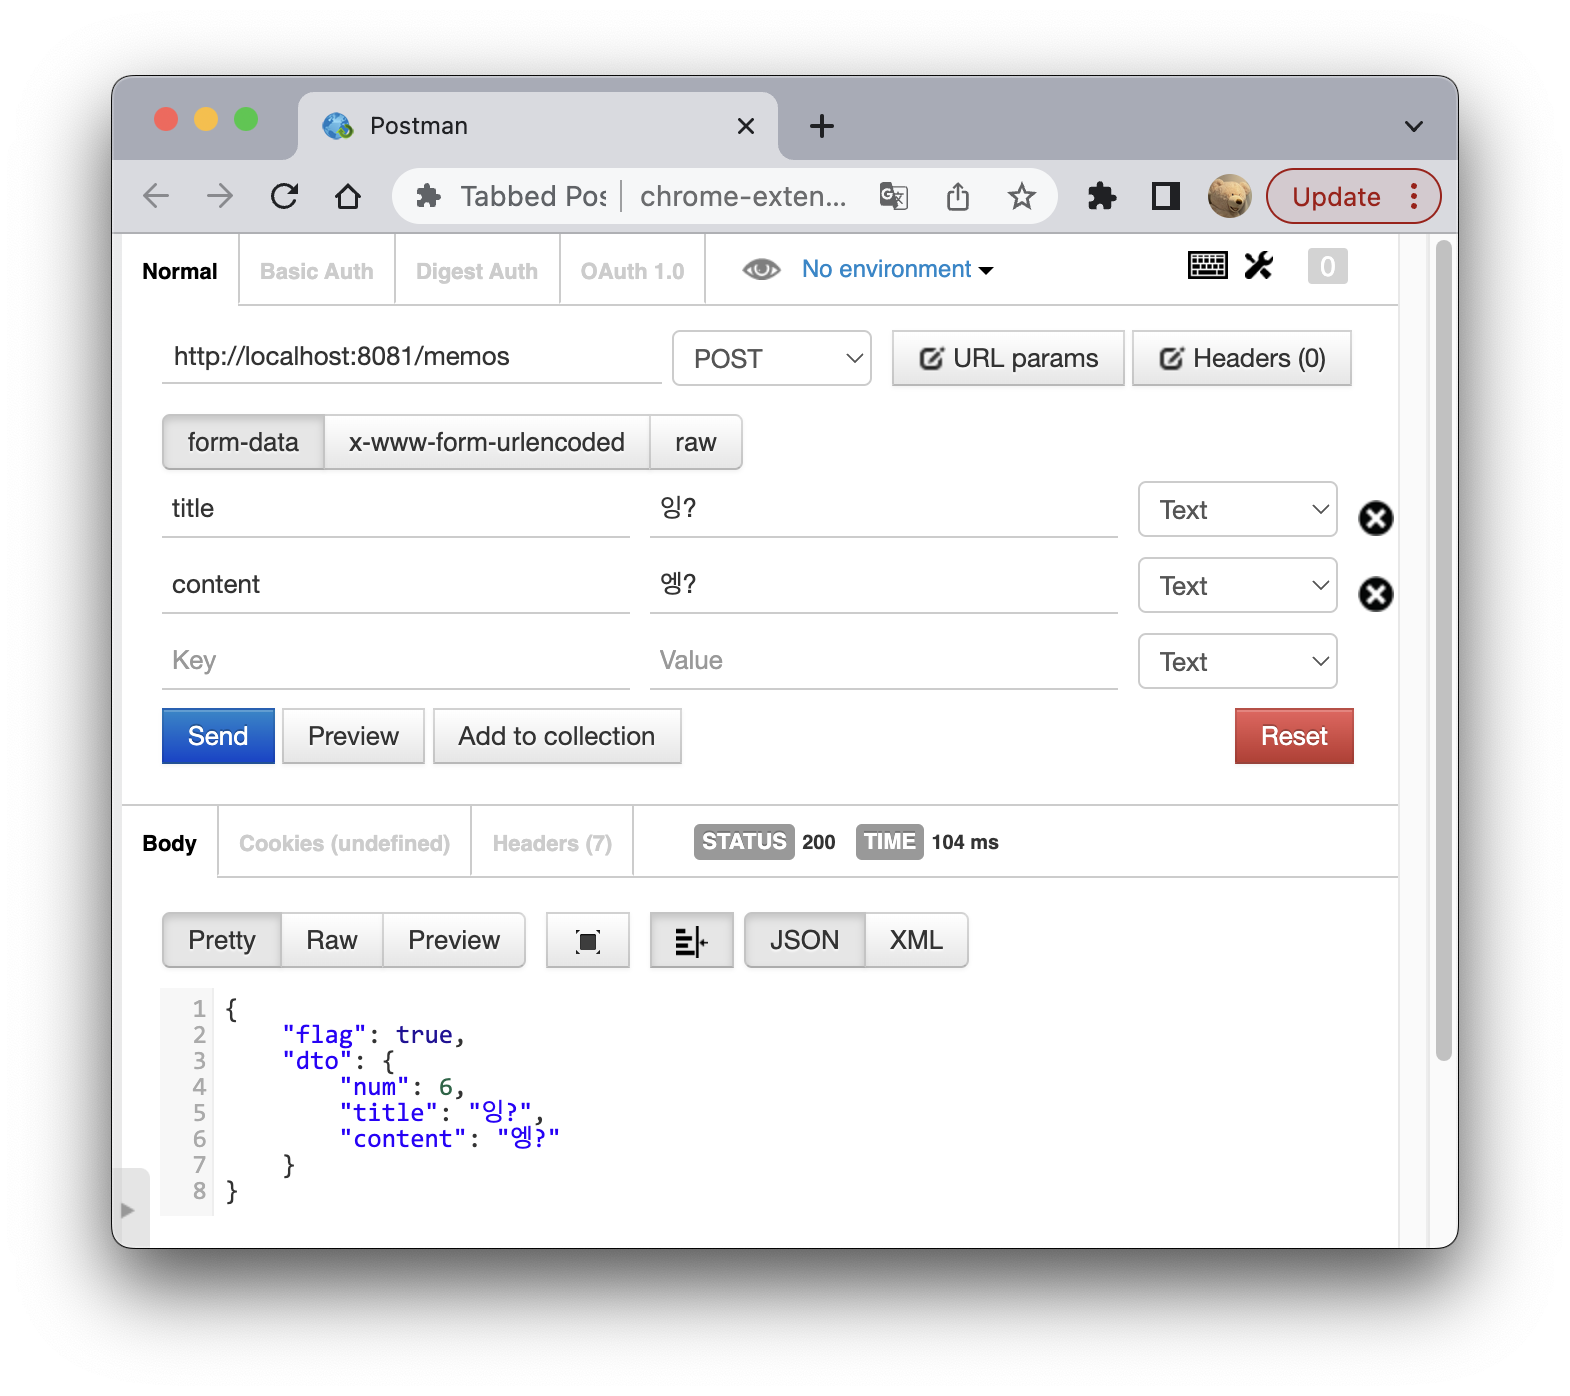Click the zero notification counter badge
1570x1396 pixels.
tap(1327, 266)
